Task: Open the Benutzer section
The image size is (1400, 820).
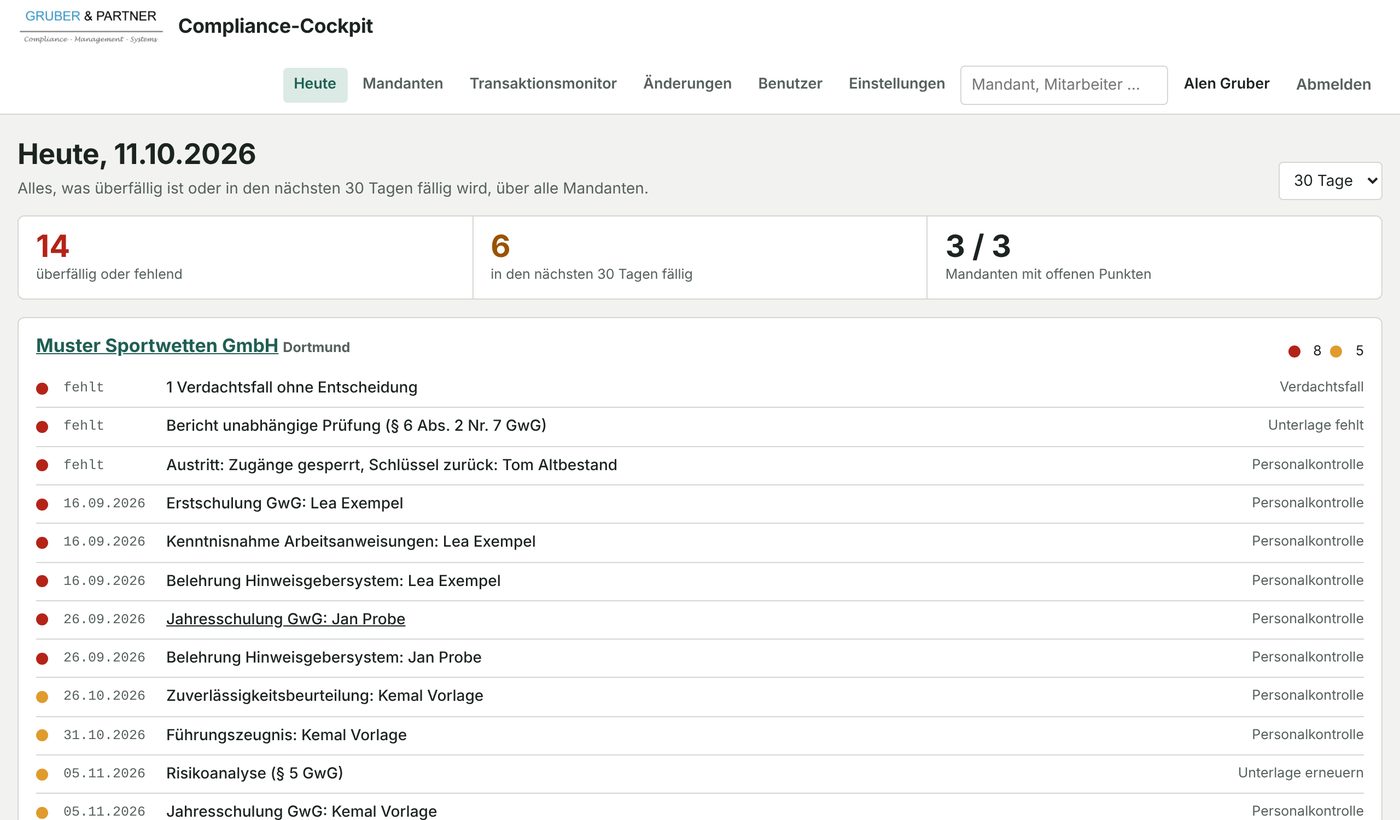Action: 790,84
